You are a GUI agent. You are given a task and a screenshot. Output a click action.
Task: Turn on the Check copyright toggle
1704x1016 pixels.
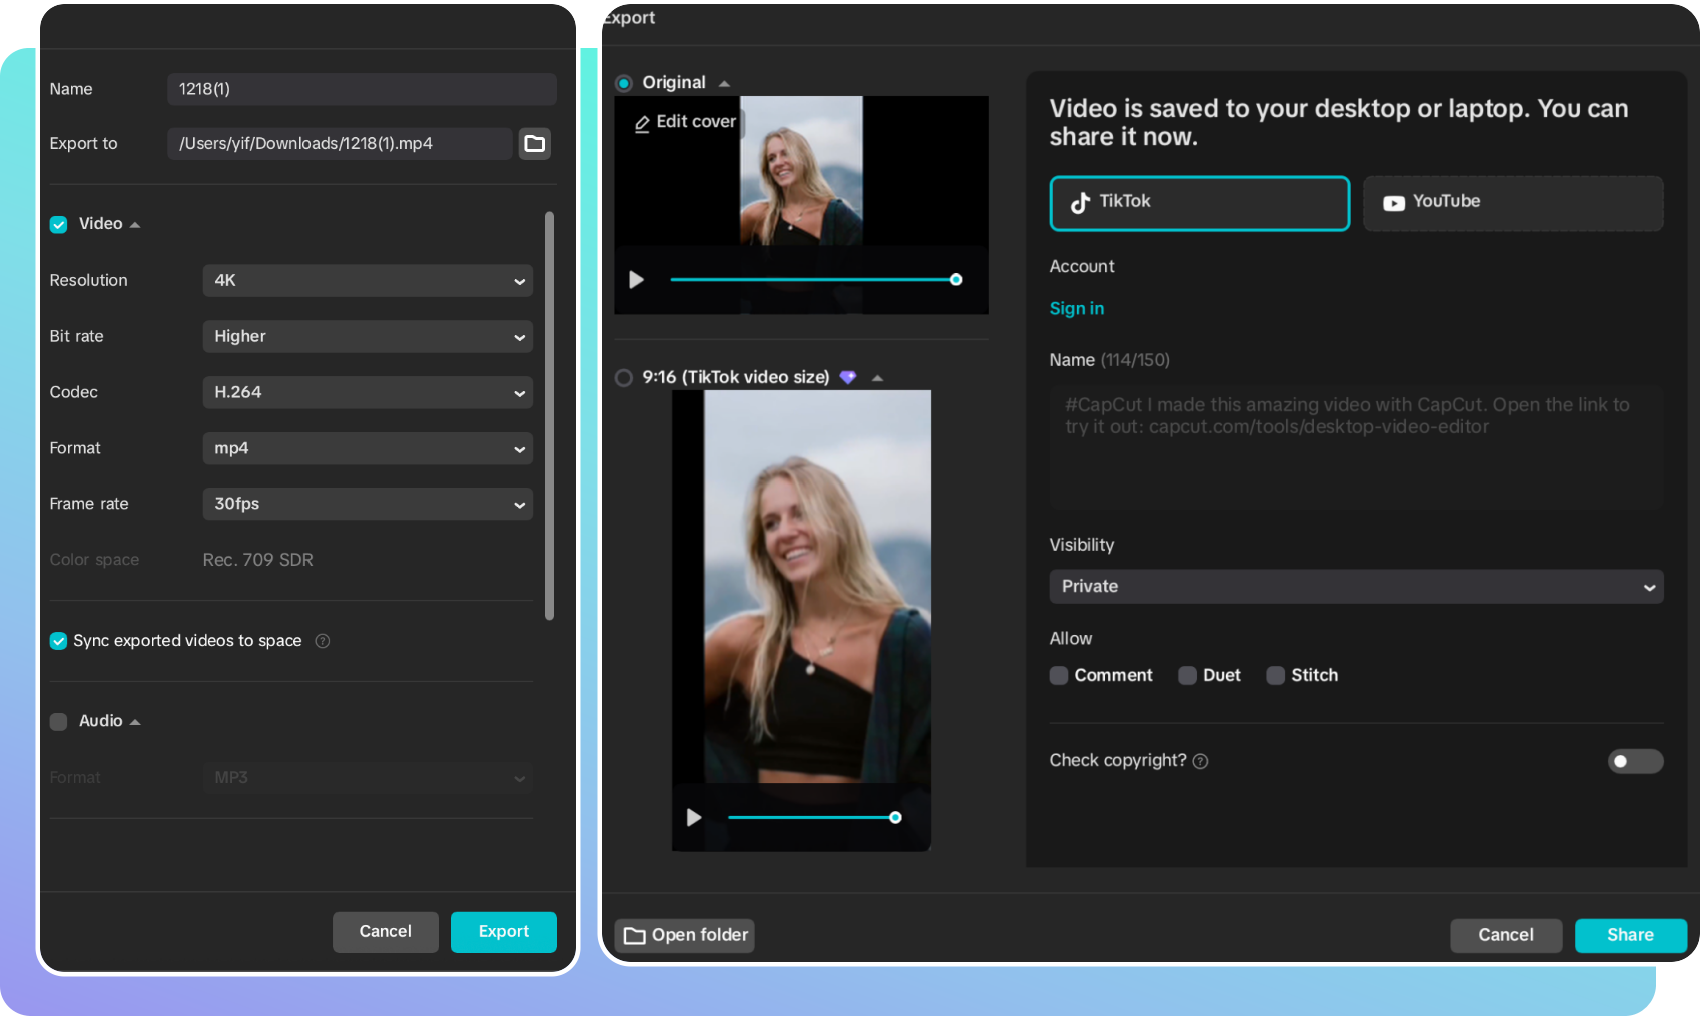click(1635, 761)
